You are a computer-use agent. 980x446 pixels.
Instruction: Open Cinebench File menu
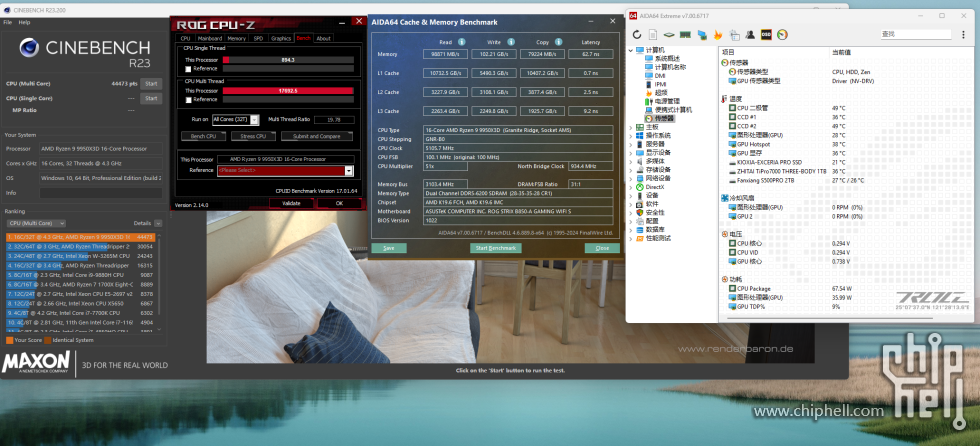pyautogui.click(x=8, y=22)
